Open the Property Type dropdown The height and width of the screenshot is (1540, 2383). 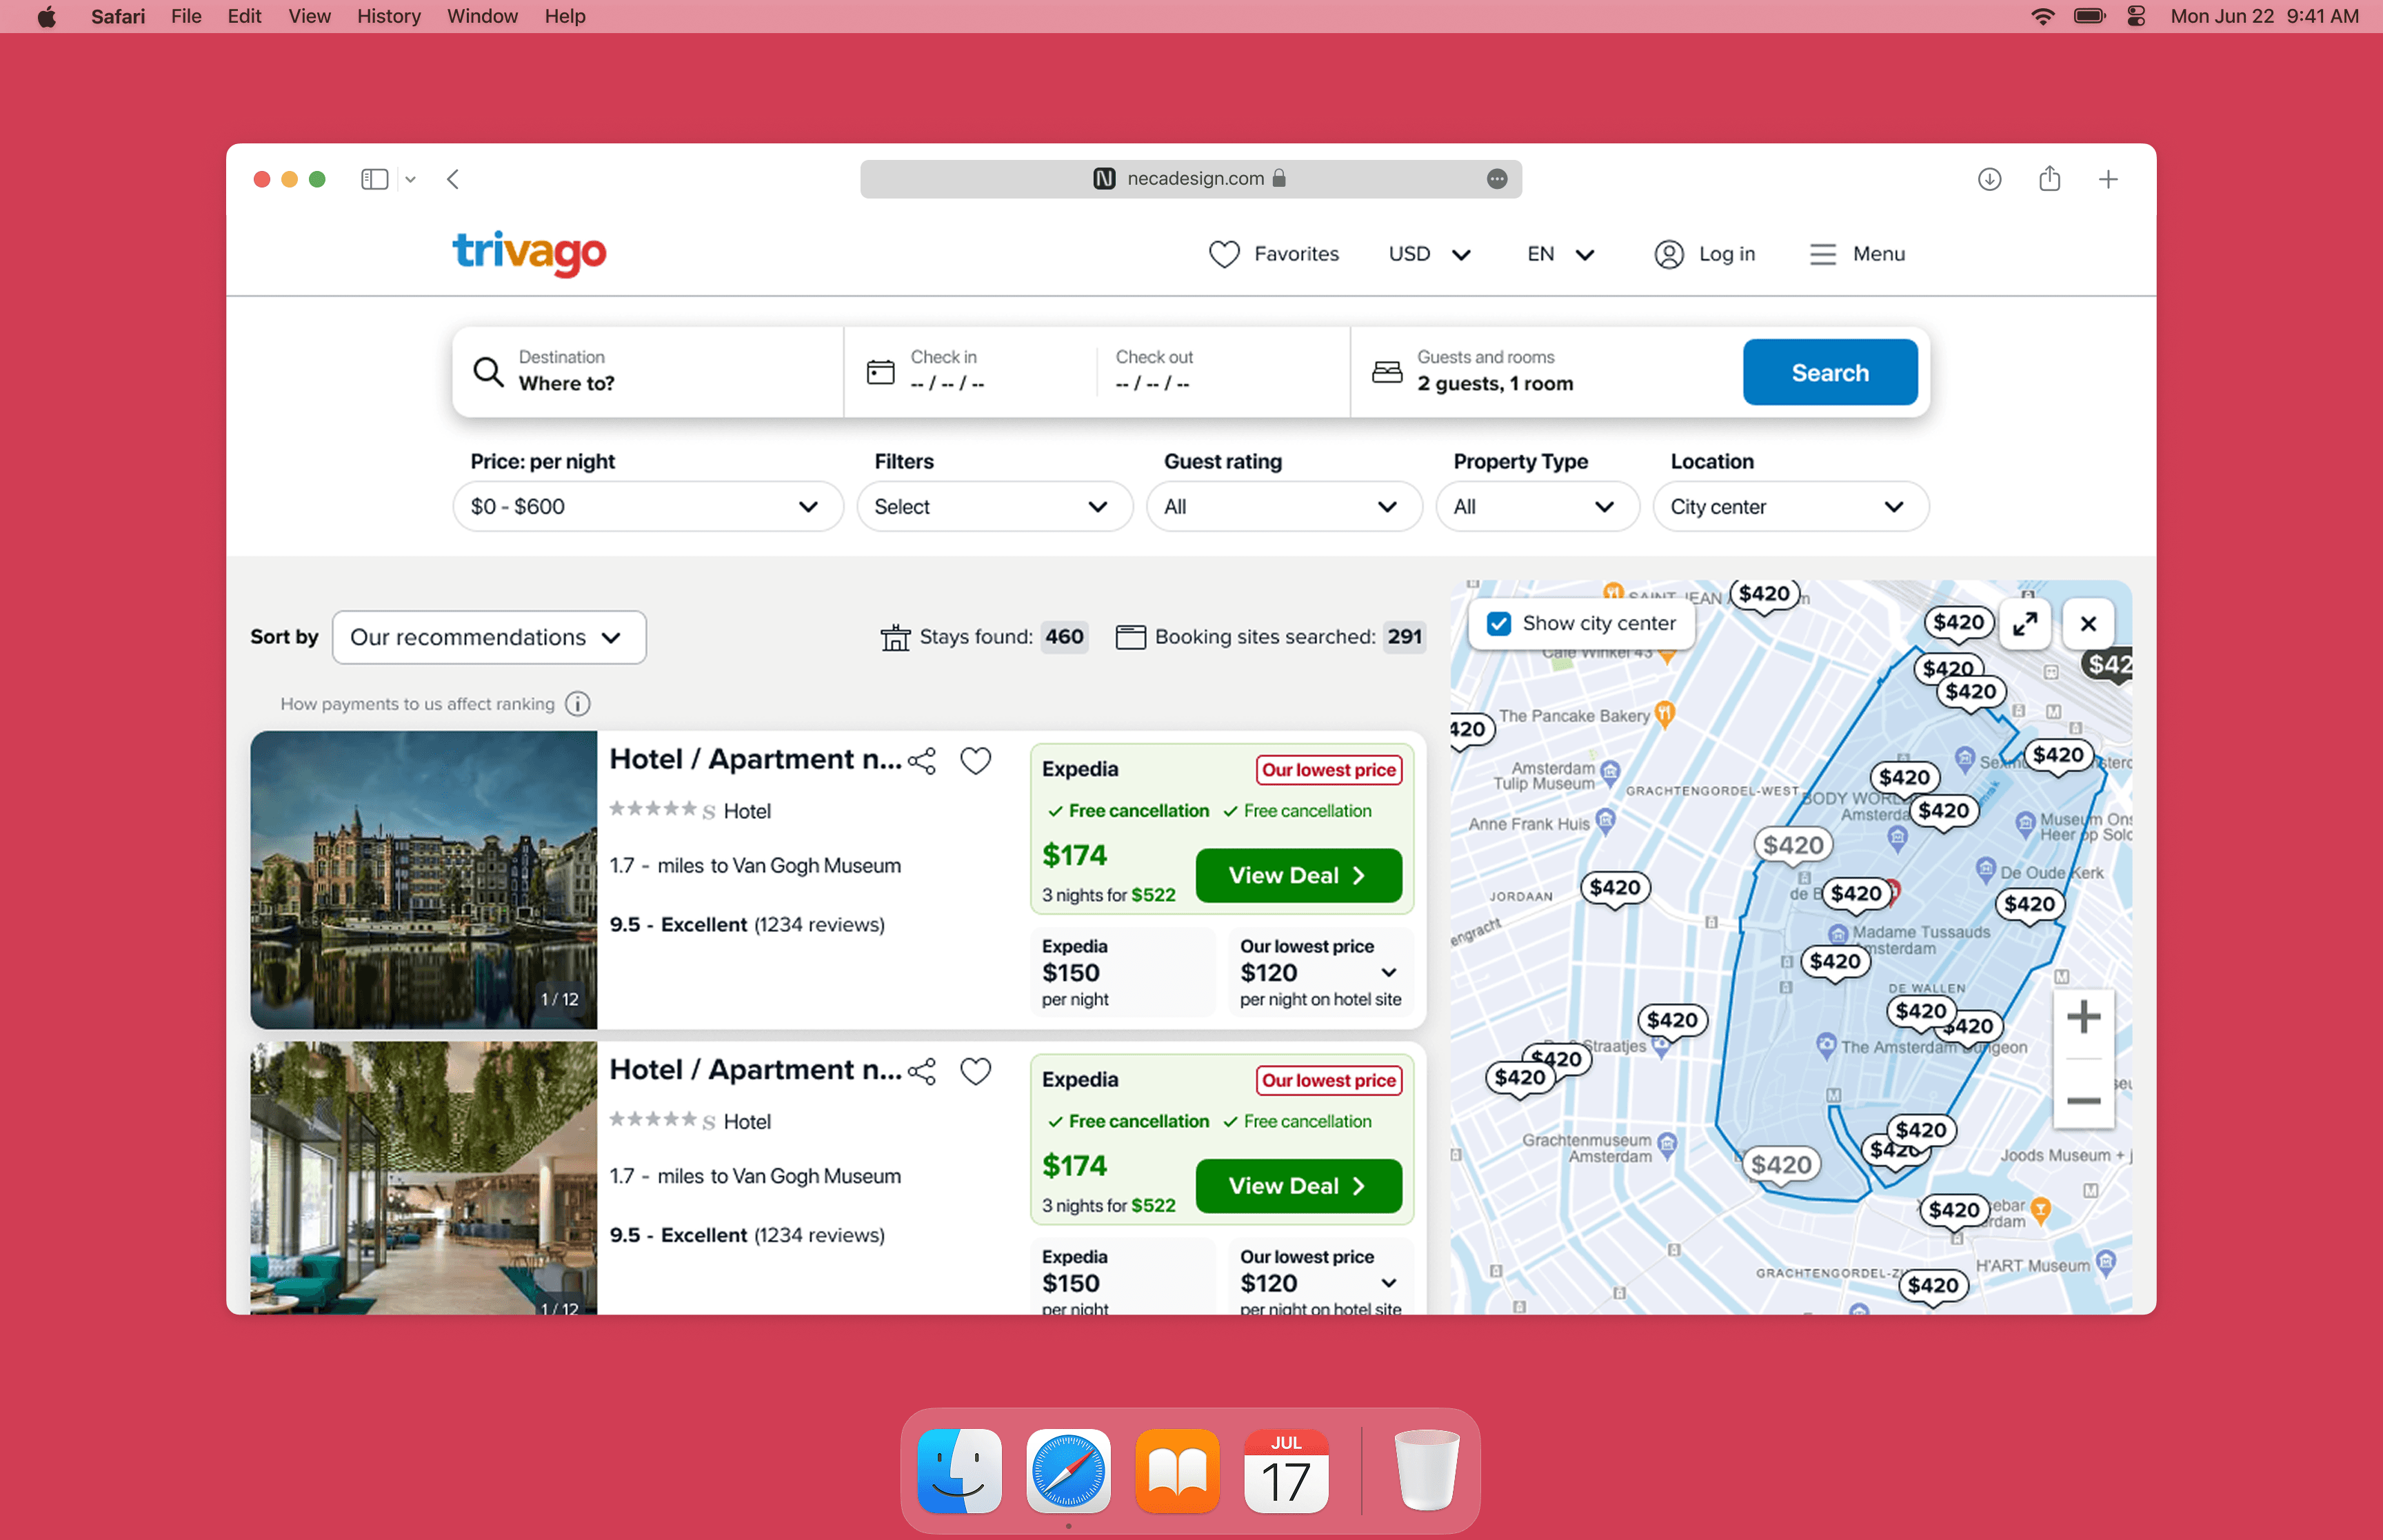[x=1537, y=507]
